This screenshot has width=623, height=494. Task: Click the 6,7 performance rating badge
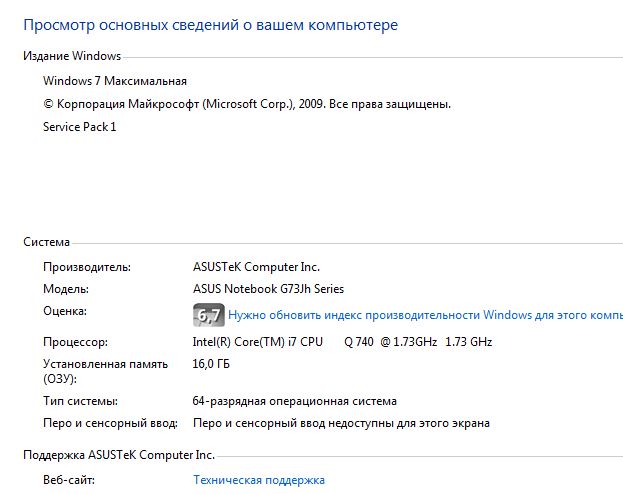click(209, 315)
